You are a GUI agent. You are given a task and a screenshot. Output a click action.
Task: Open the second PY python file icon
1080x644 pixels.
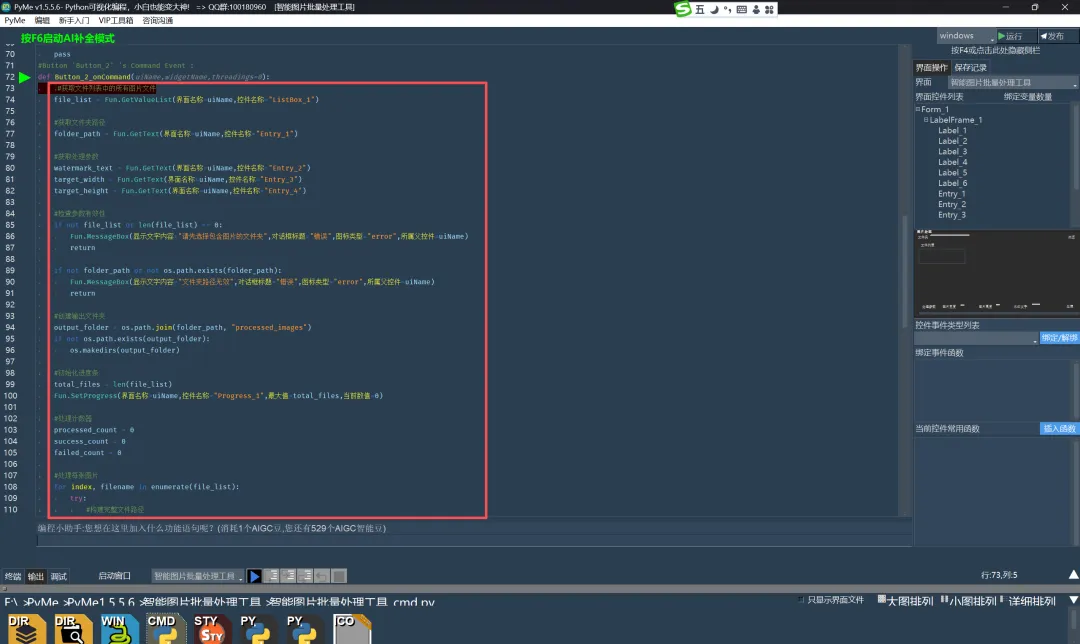pyautogui.click(x=304, y=628)
